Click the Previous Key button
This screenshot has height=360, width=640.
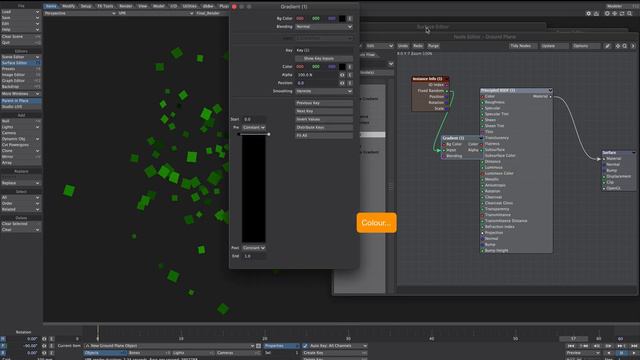tap(324, 103)
